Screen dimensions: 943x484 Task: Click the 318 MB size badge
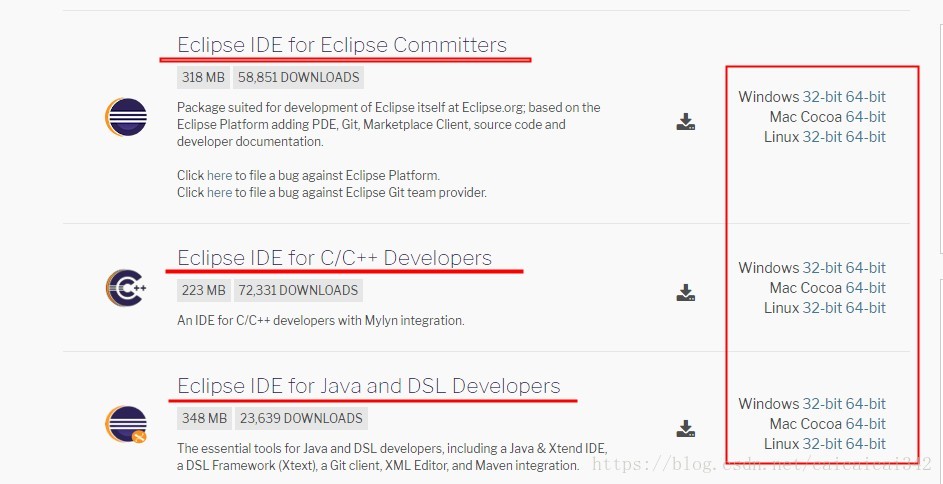203,77
